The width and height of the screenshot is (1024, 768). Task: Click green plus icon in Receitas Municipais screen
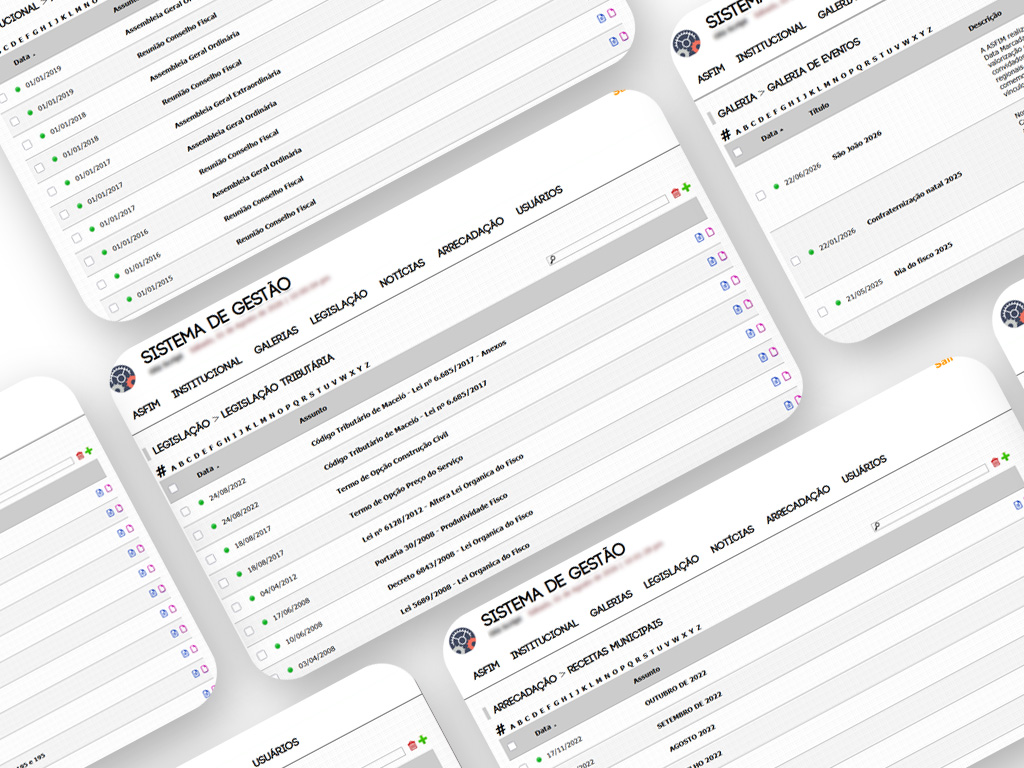[1006, 456]
